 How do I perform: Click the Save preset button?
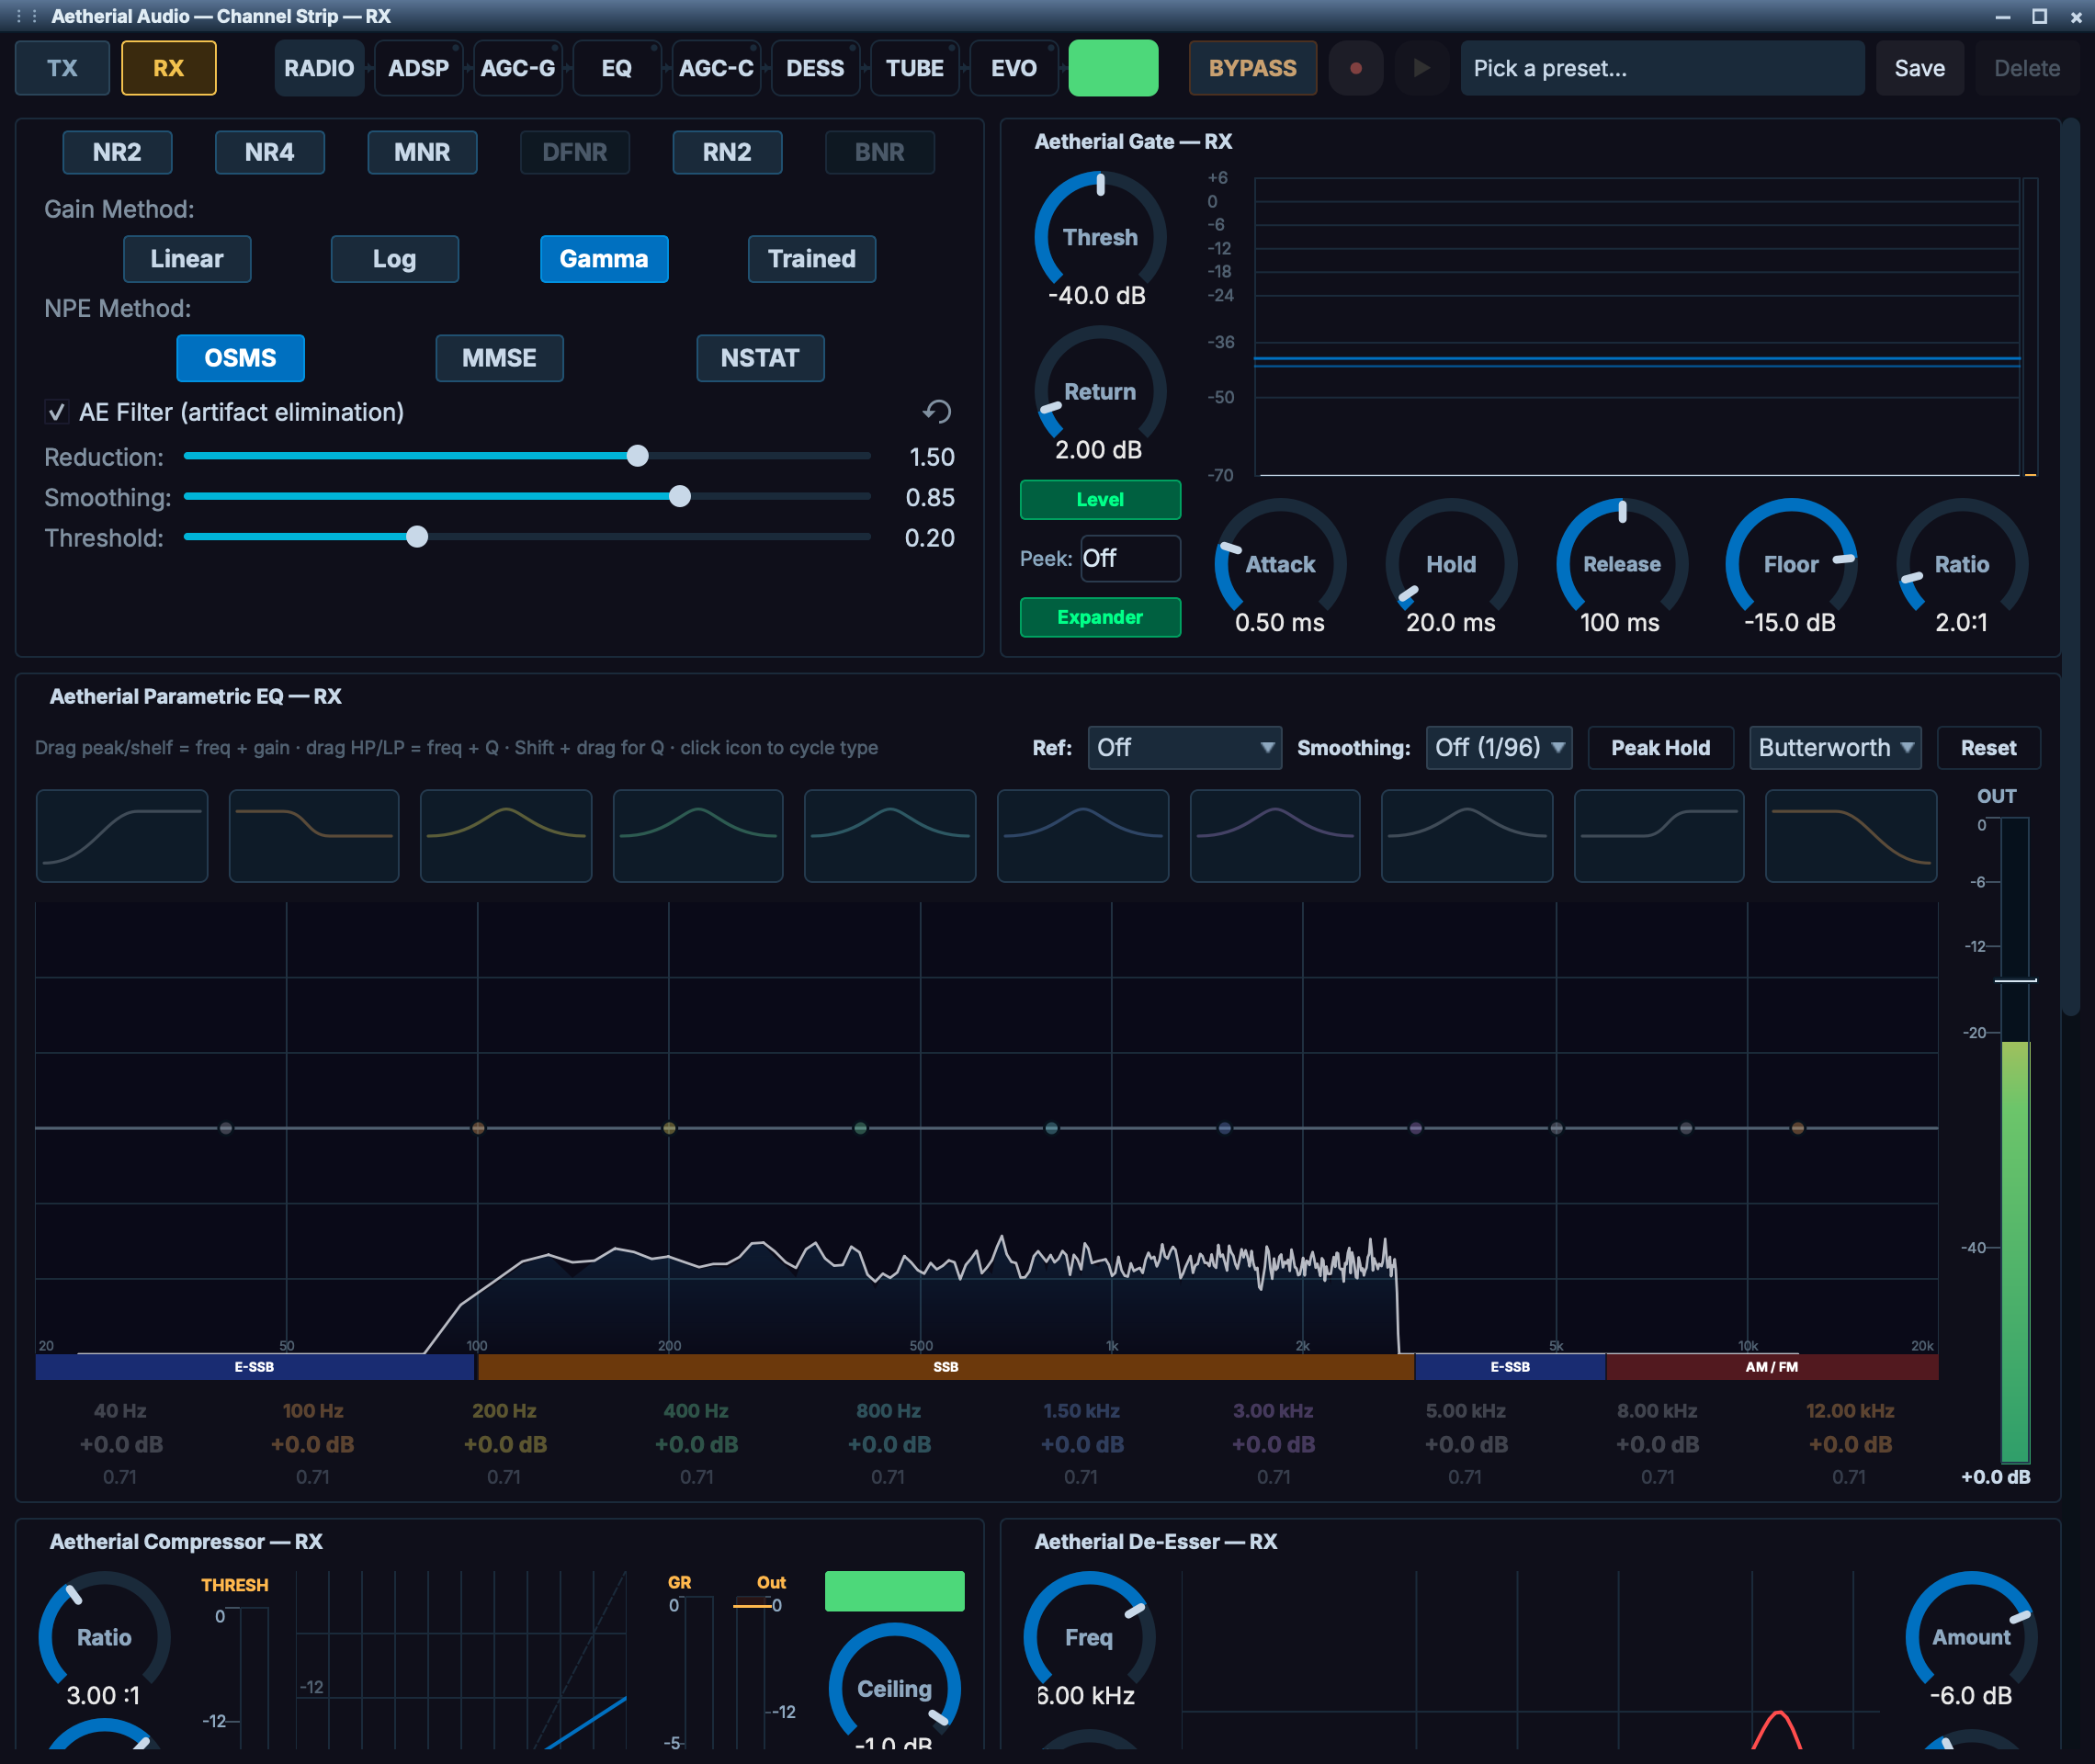tap(1919, 68)
